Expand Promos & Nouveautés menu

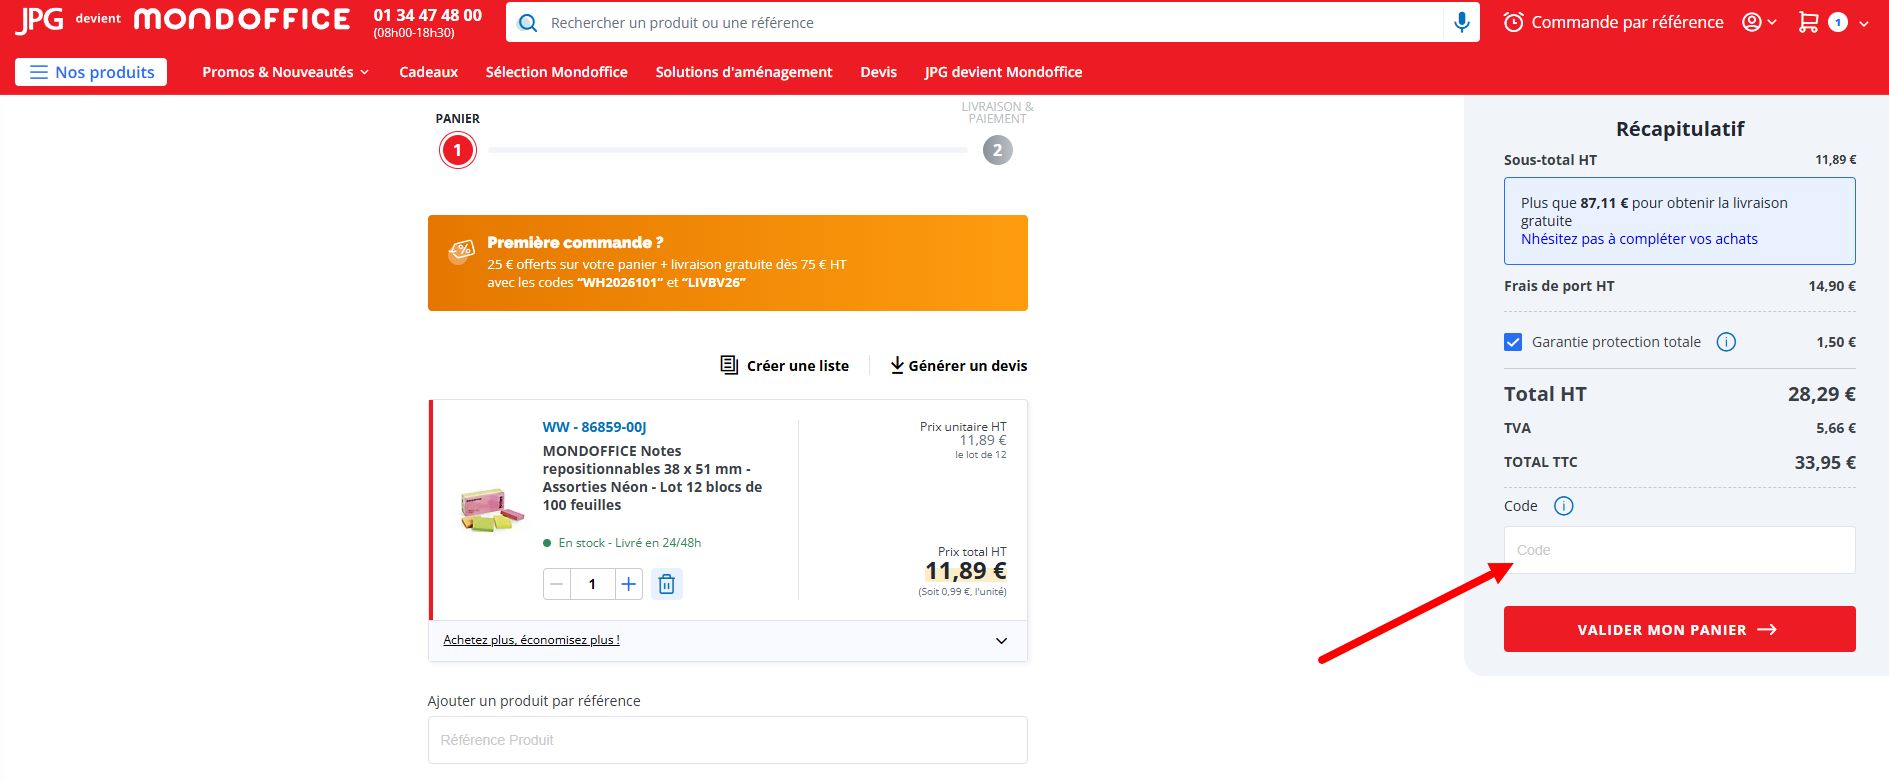pyautogui.click(x=286, y=72)
